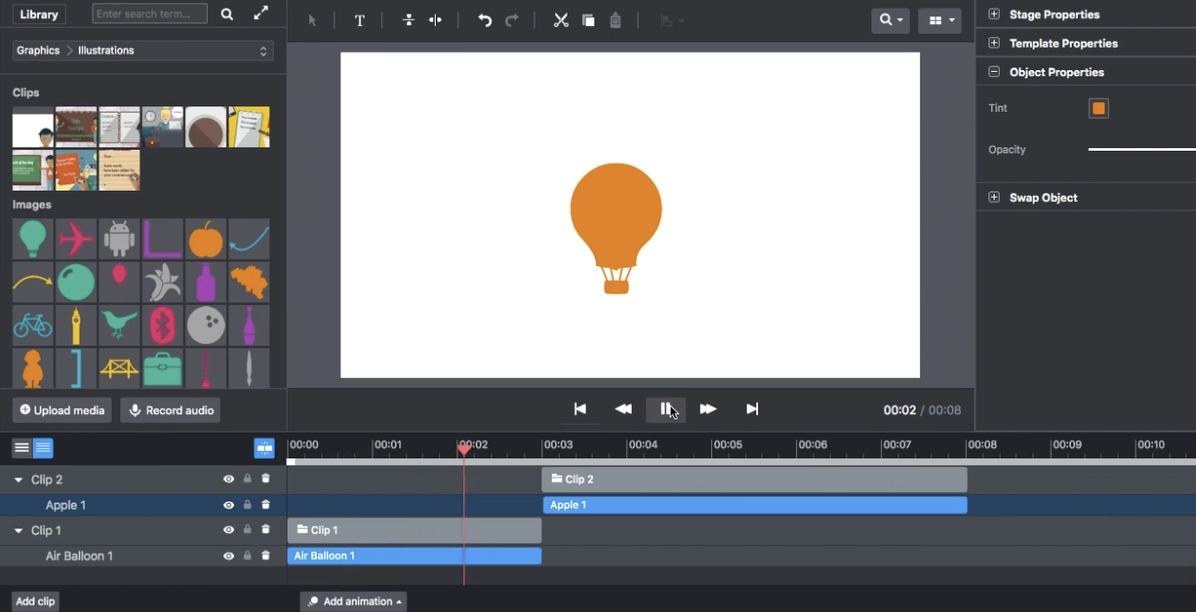Toggle visibility of Apple 1 layer
This screenshot has height=612, width=1196.
click(x=228, y=505)
